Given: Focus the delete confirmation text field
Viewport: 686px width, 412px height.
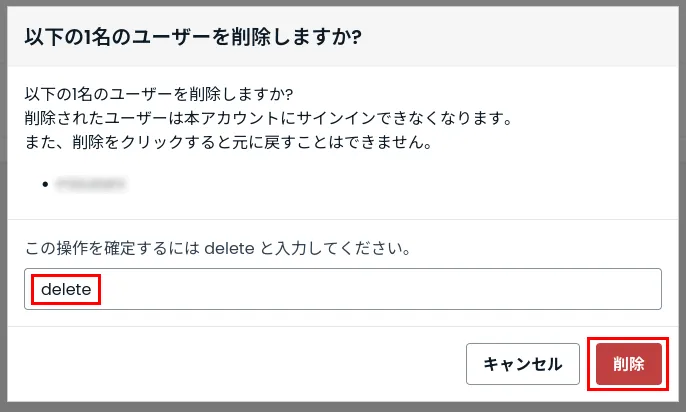Looking at the screenshot, I should [x=342, y=289].
